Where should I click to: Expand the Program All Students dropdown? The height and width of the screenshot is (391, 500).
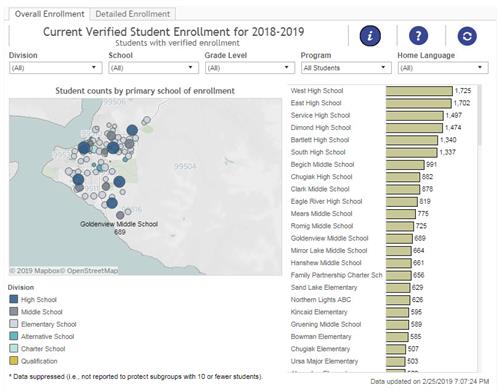click(346, 68)
